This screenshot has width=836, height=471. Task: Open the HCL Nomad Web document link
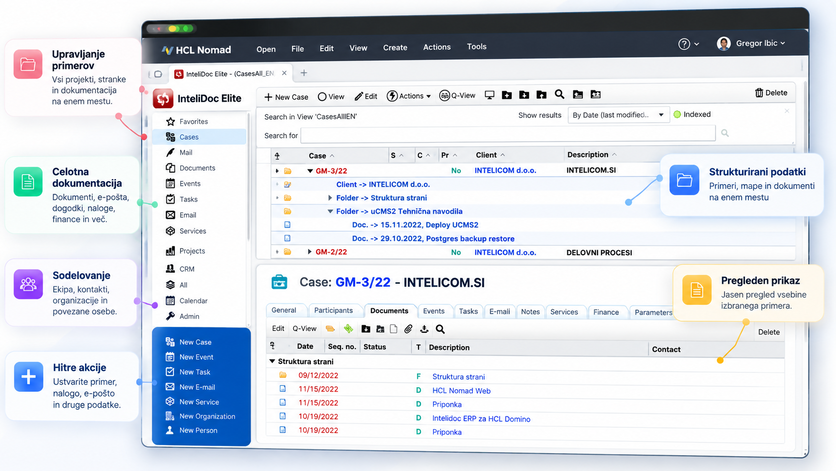pos(461,390)
